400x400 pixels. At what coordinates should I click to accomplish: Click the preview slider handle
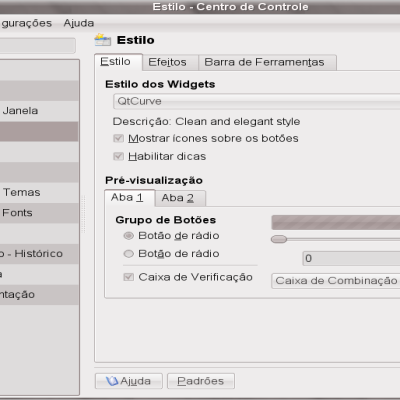pos(279,239)
